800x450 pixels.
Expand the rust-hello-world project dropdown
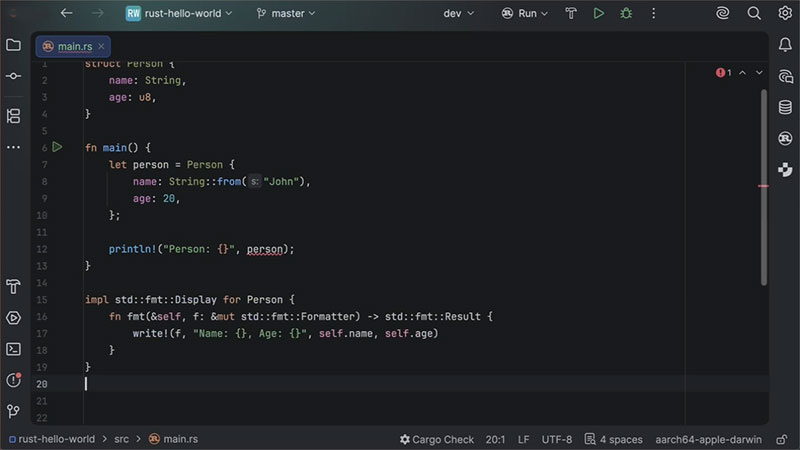click(x=180, y=14)
